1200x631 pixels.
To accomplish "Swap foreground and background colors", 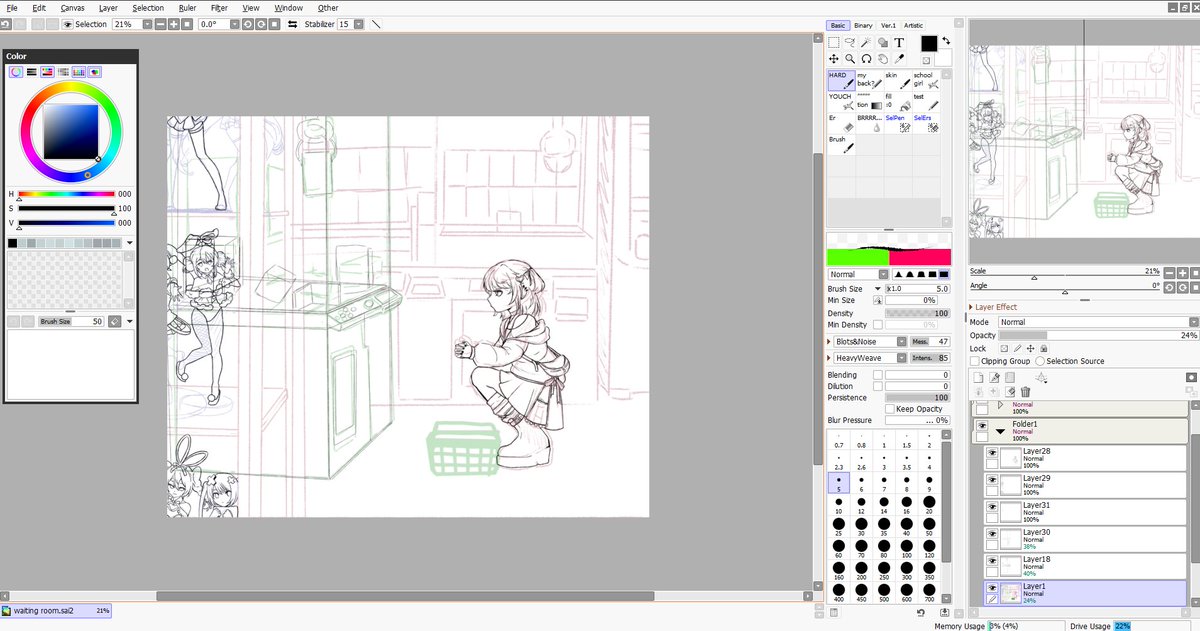I will pyautogui.click(x=945, y=41).
